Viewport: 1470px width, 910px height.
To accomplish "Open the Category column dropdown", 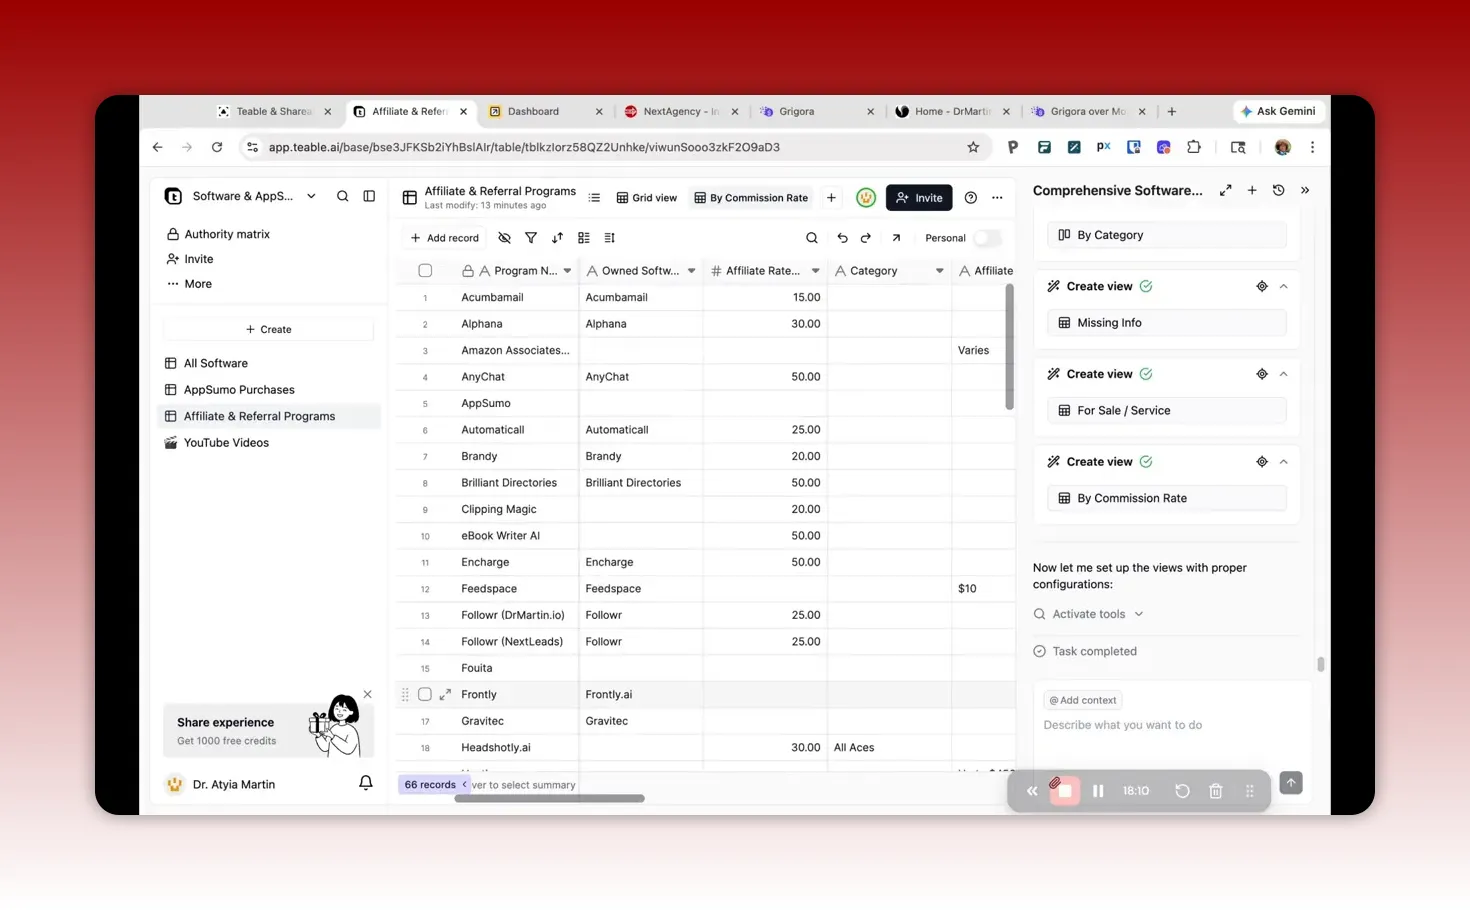I will [x=939, y=270].
